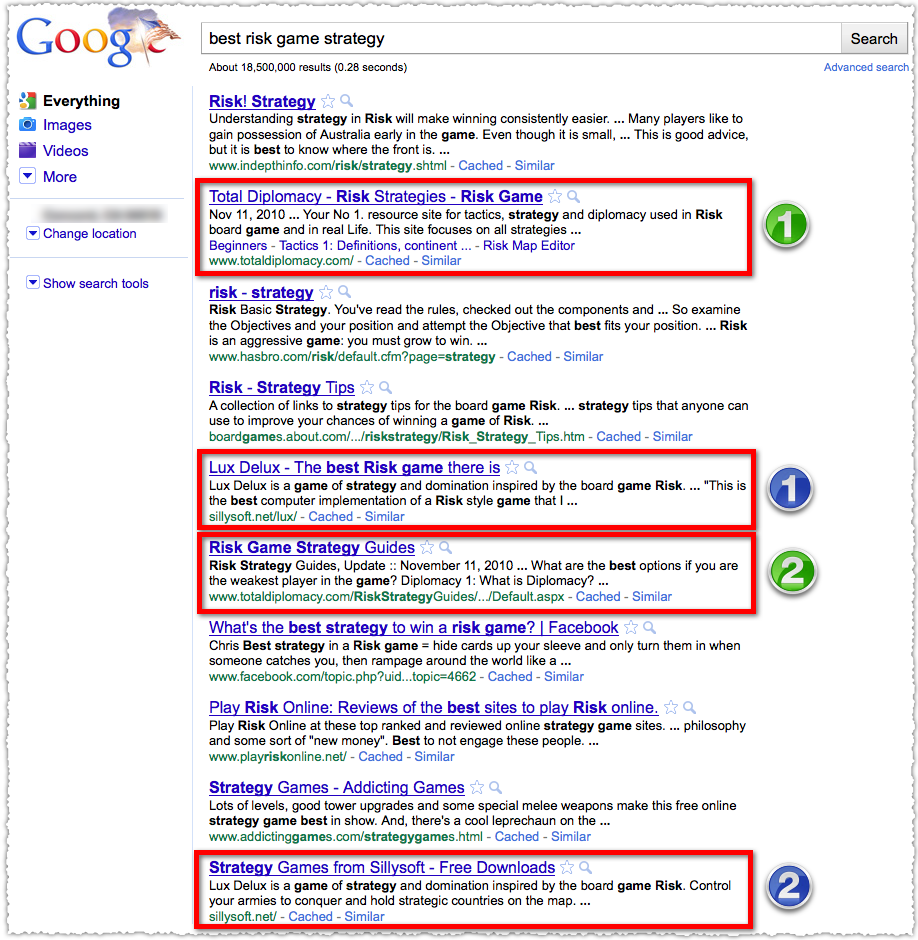The width and height of the screenshot is (918, 940).
Task: Select Everything in the sidebar
Action: pyautogui.click(x=82, y=101)
